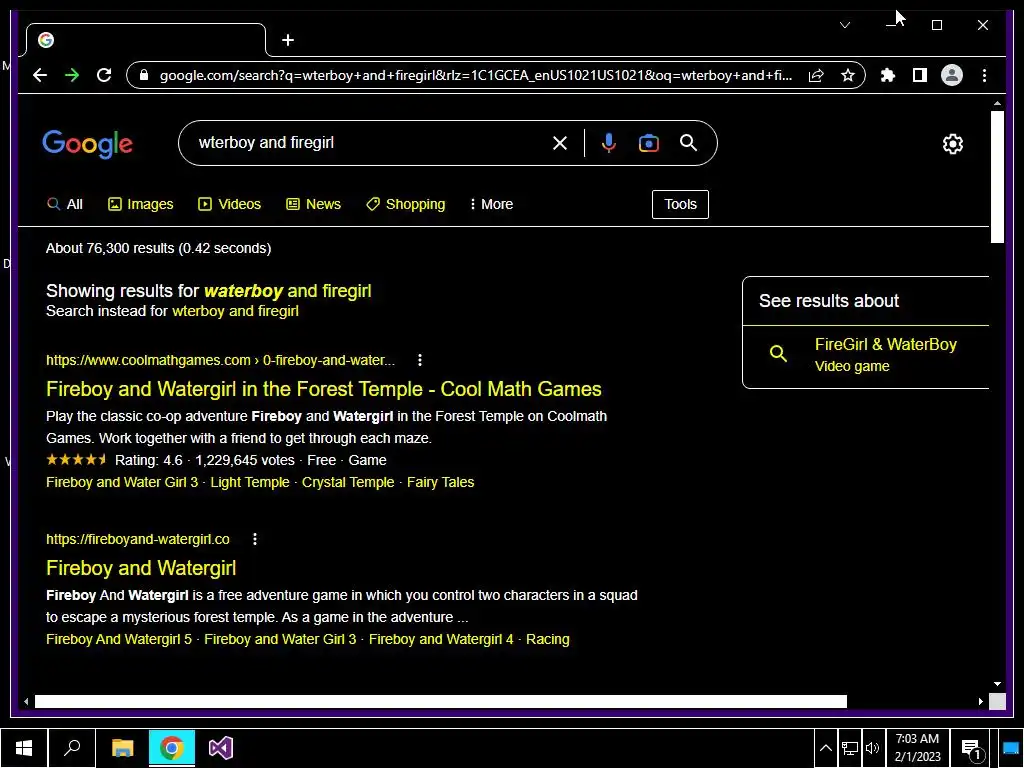
Task: Open the Chrome profile avatar
Action: (952, 75)
